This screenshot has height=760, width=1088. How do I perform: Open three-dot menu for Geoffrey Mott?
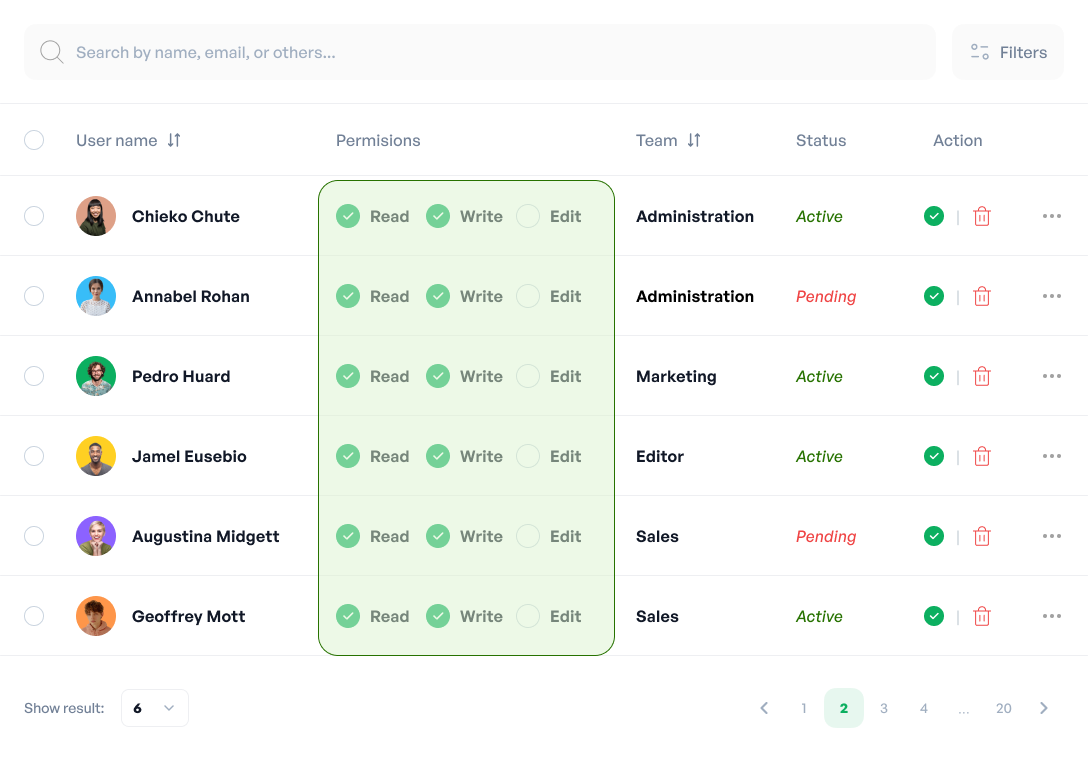tap(1051, 616)
